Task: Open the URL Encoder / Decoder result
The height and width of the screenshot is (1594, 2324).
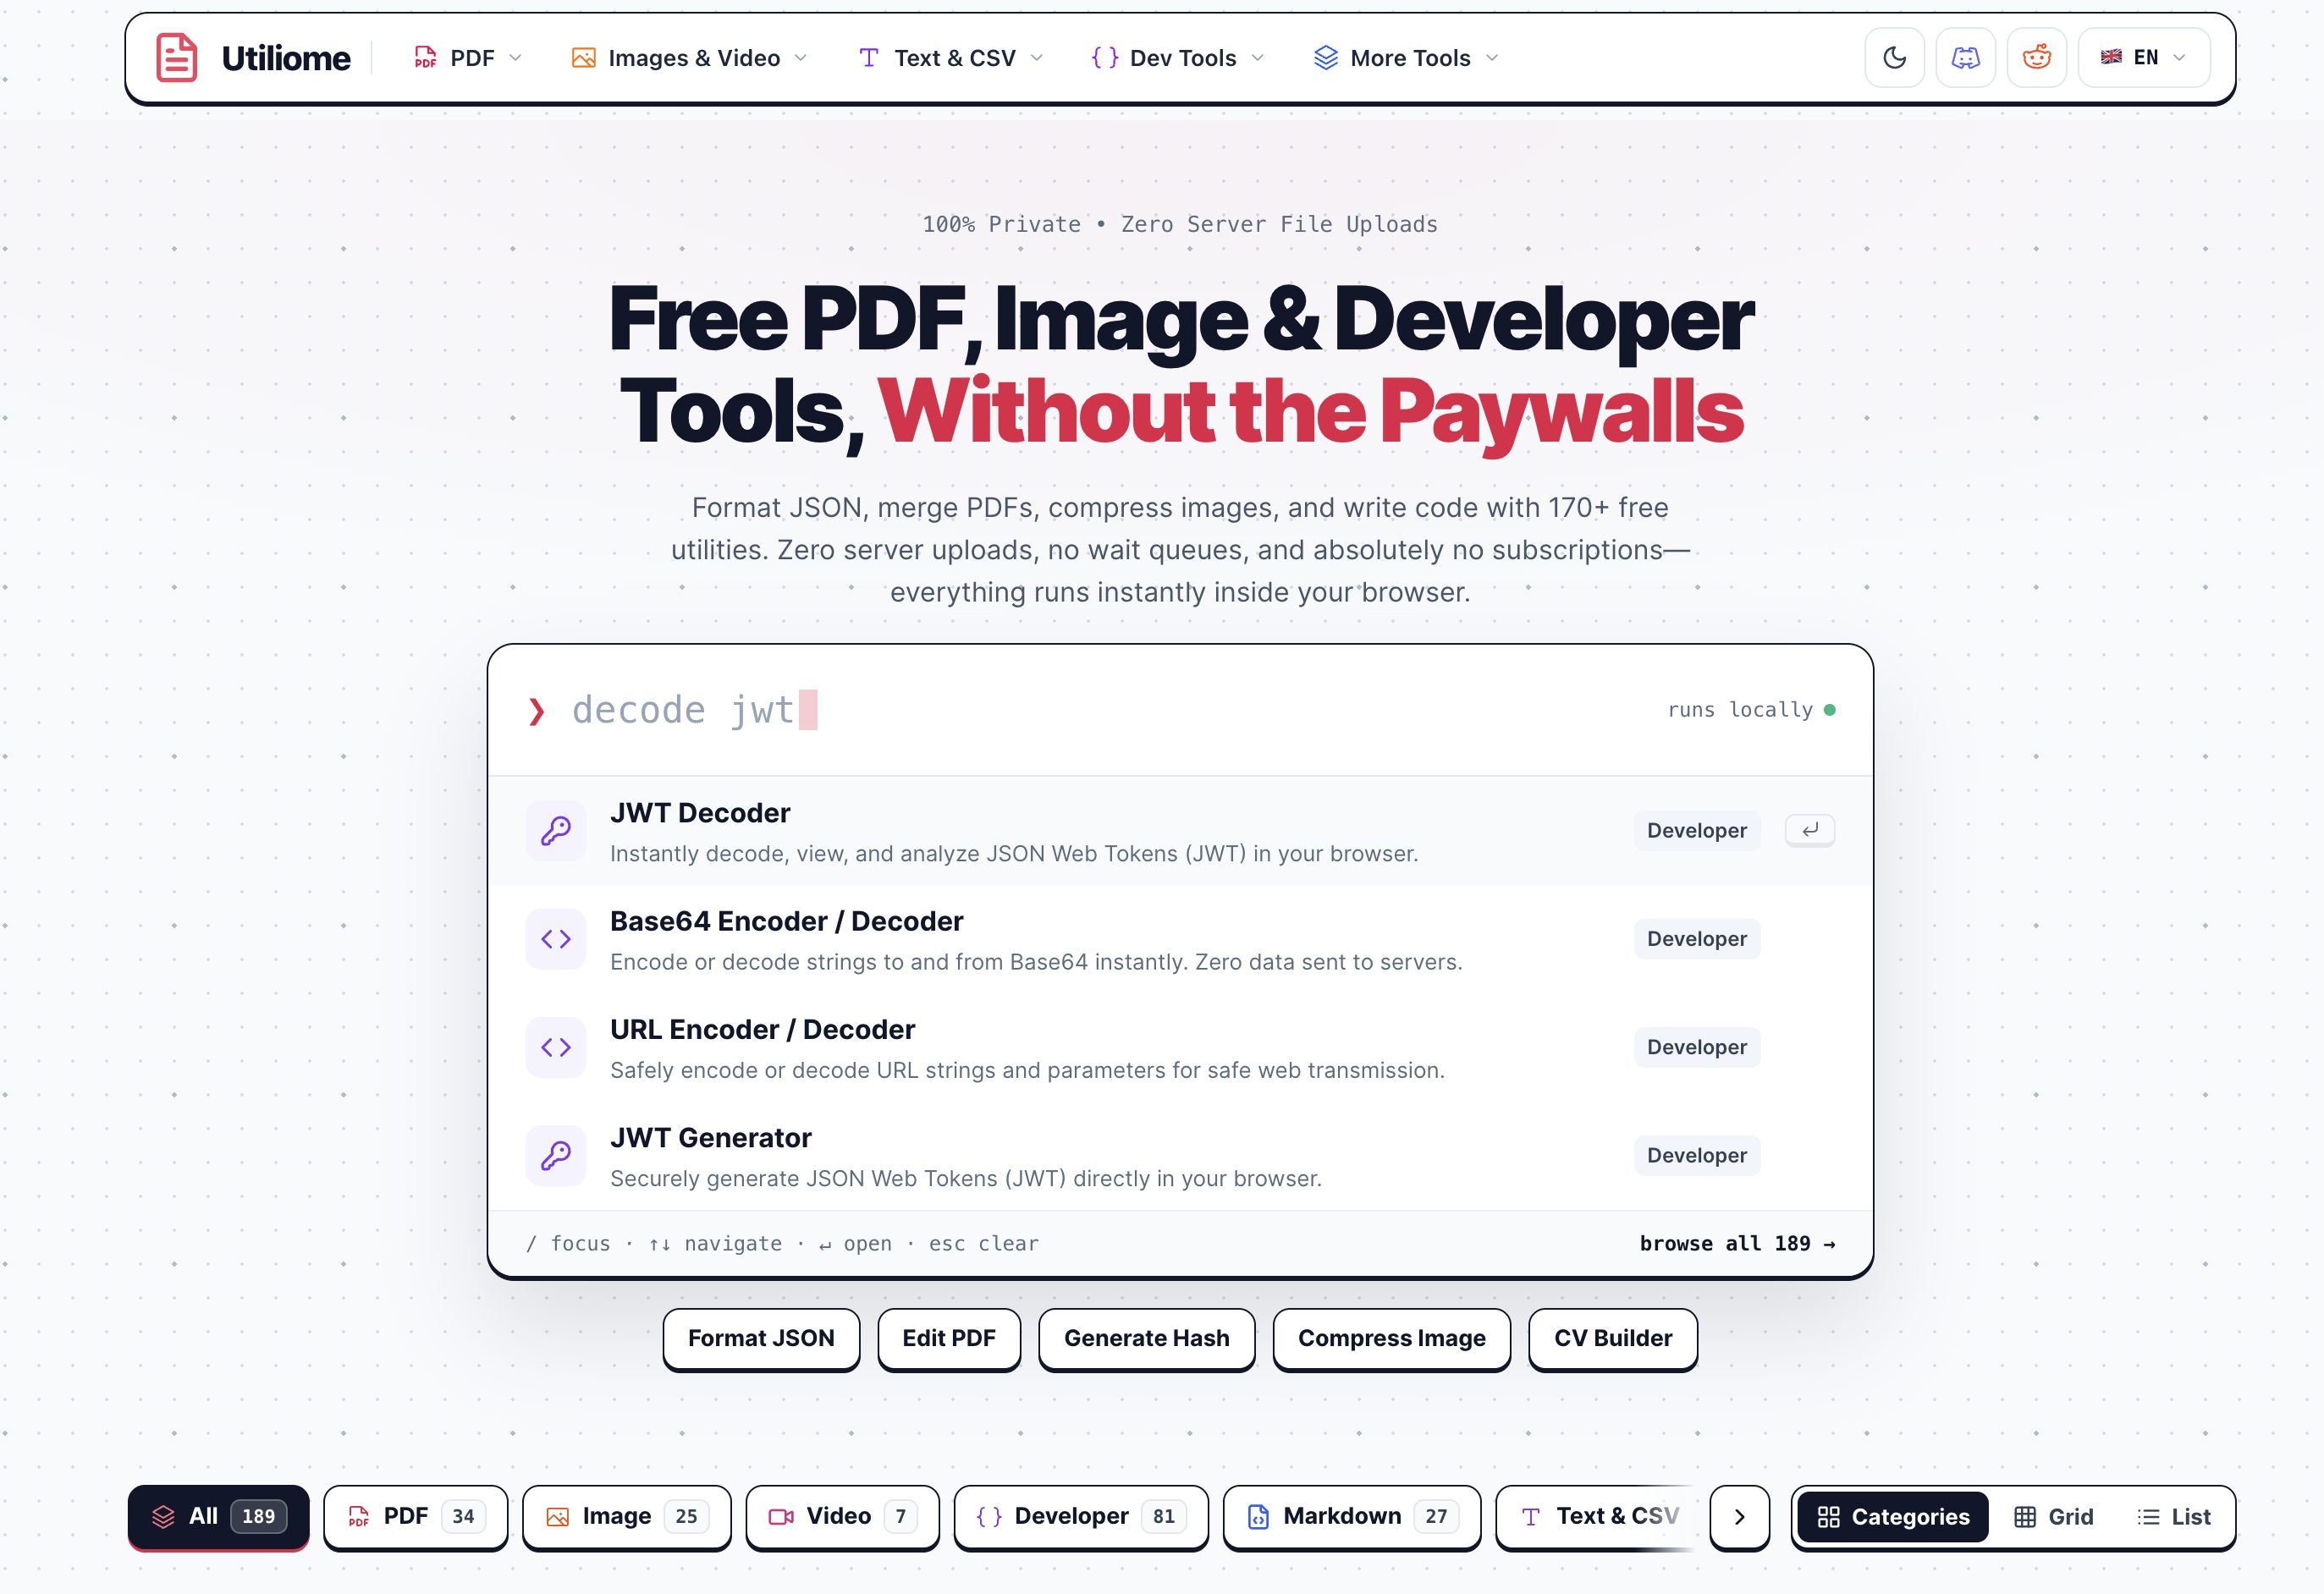Action: pyautogui.click(x=1180, y=1047)
